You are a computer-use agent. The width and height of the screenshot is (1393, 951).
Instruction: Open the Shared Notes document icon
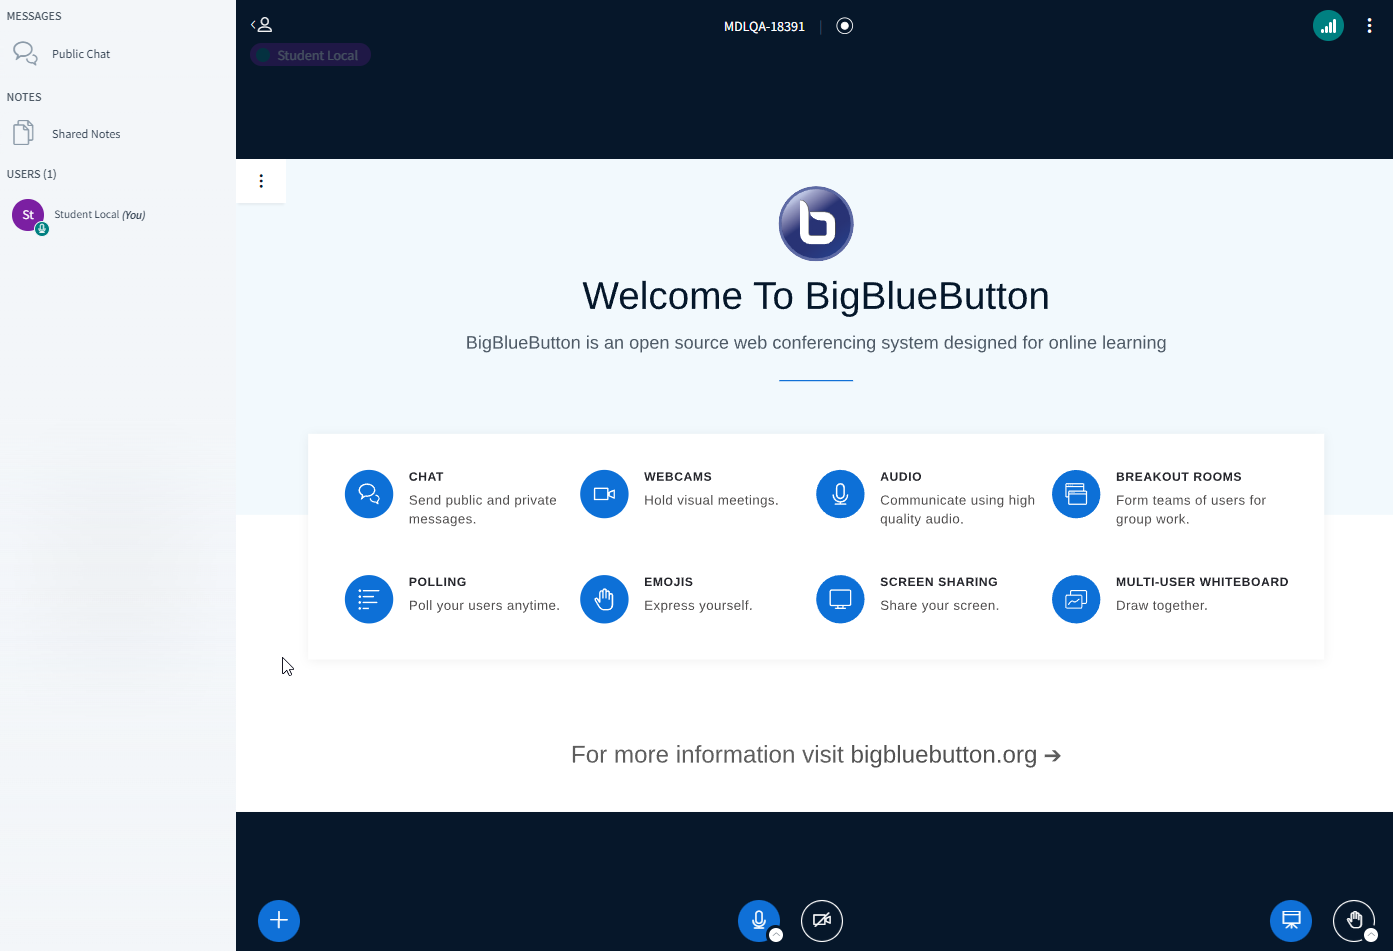(x=24, y=133)
